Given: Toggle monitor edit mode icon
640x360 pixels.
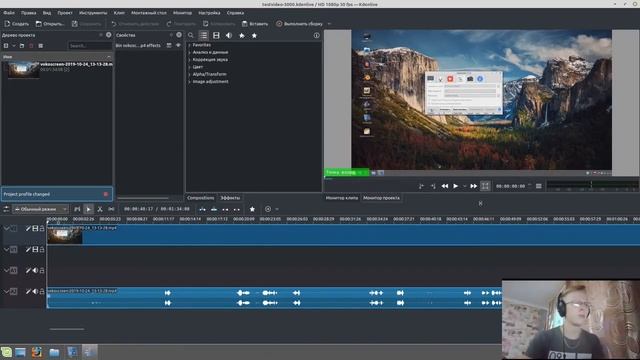Looking at the screenshot, I should 485,186.
